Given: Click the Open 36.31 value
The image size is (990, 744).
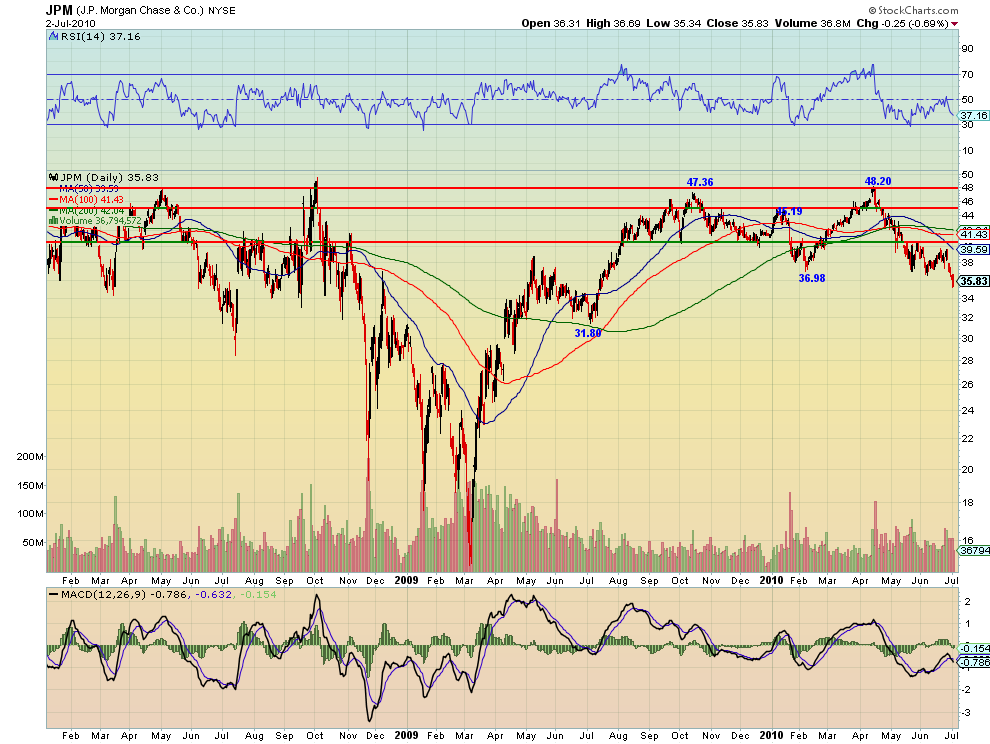Looking at the screenshot, I should pyautogui.click(x=551, y=23).
